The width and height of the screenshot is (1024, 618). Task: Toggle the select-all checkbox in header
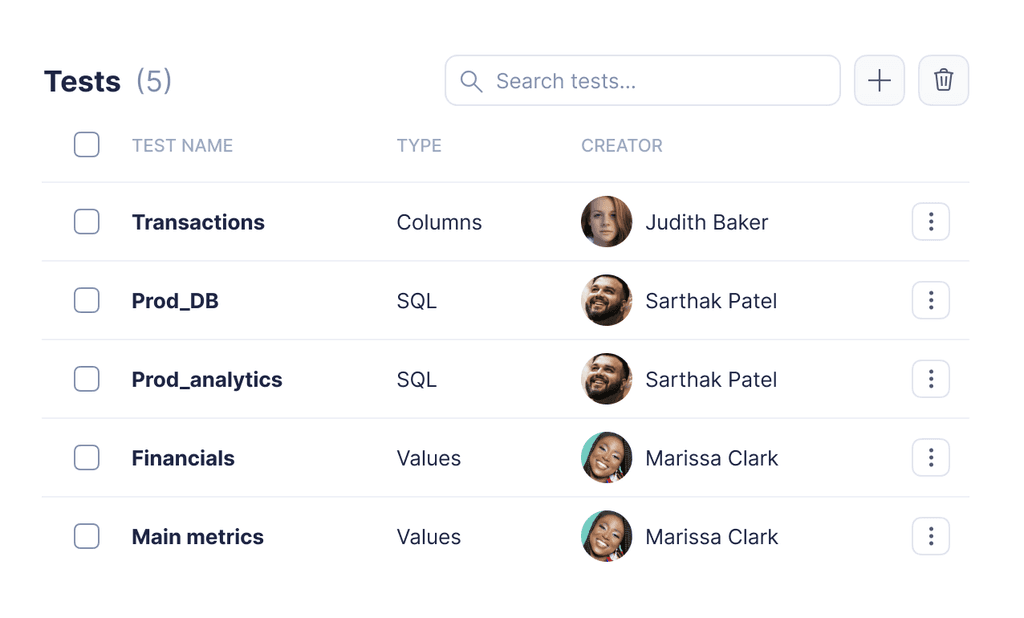click(87, 144)
